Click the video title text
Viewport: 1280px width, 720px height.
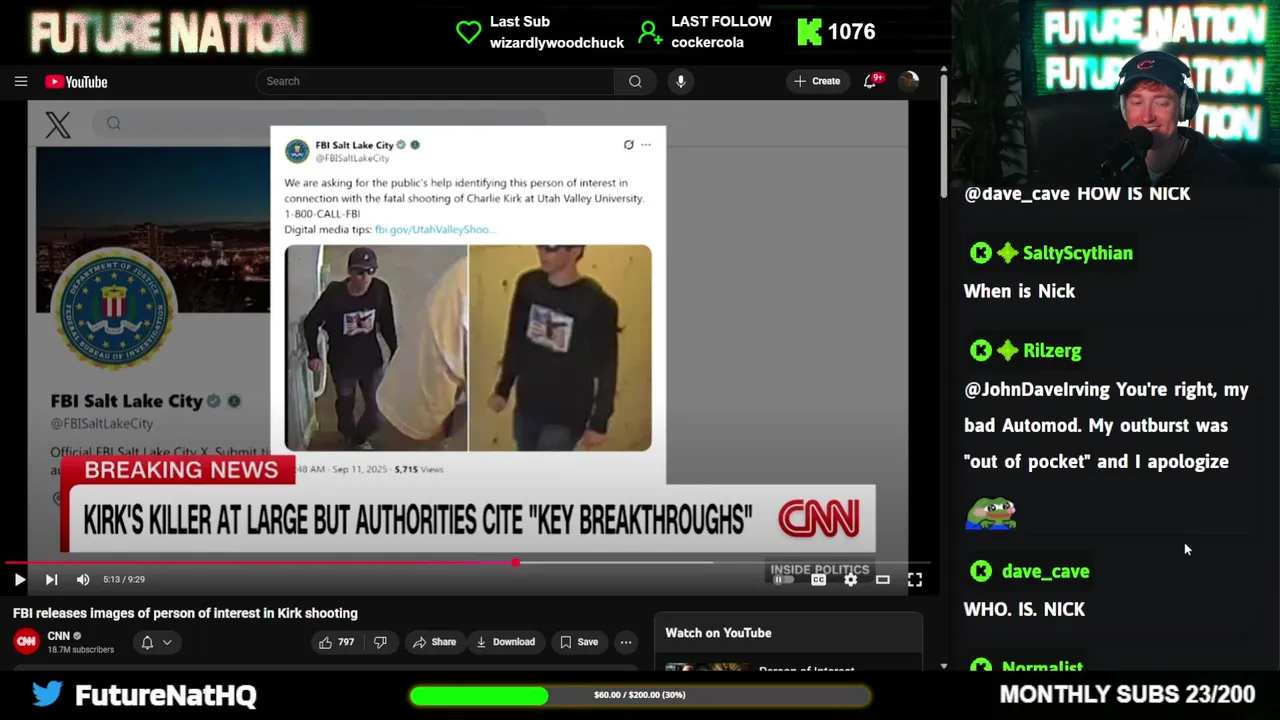pyautogui.click(x=185, y=613)
